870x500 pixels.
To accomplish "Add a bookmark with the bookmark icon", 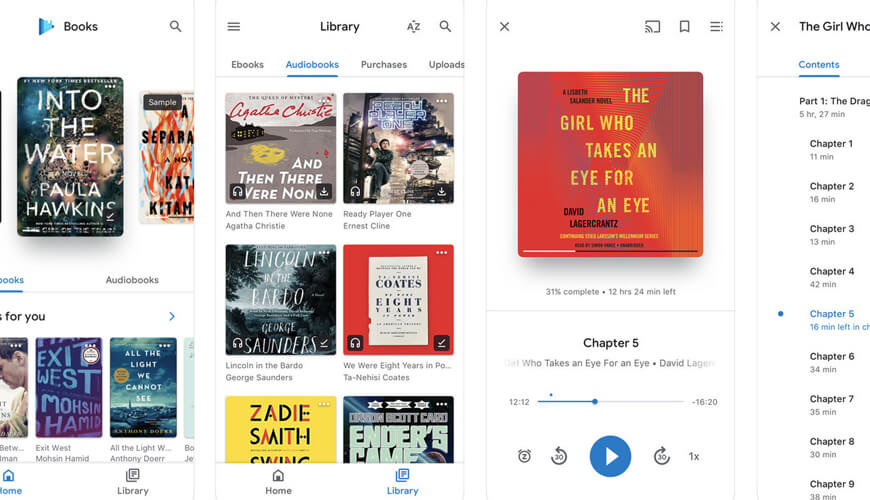I will [x=685, y=26].
